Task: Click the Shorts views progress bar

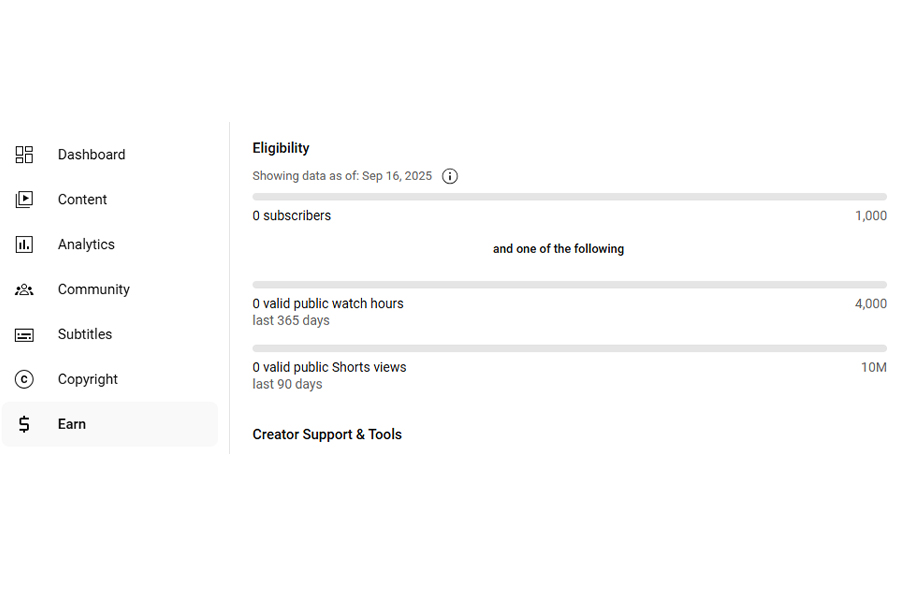Action: [569, 348]
